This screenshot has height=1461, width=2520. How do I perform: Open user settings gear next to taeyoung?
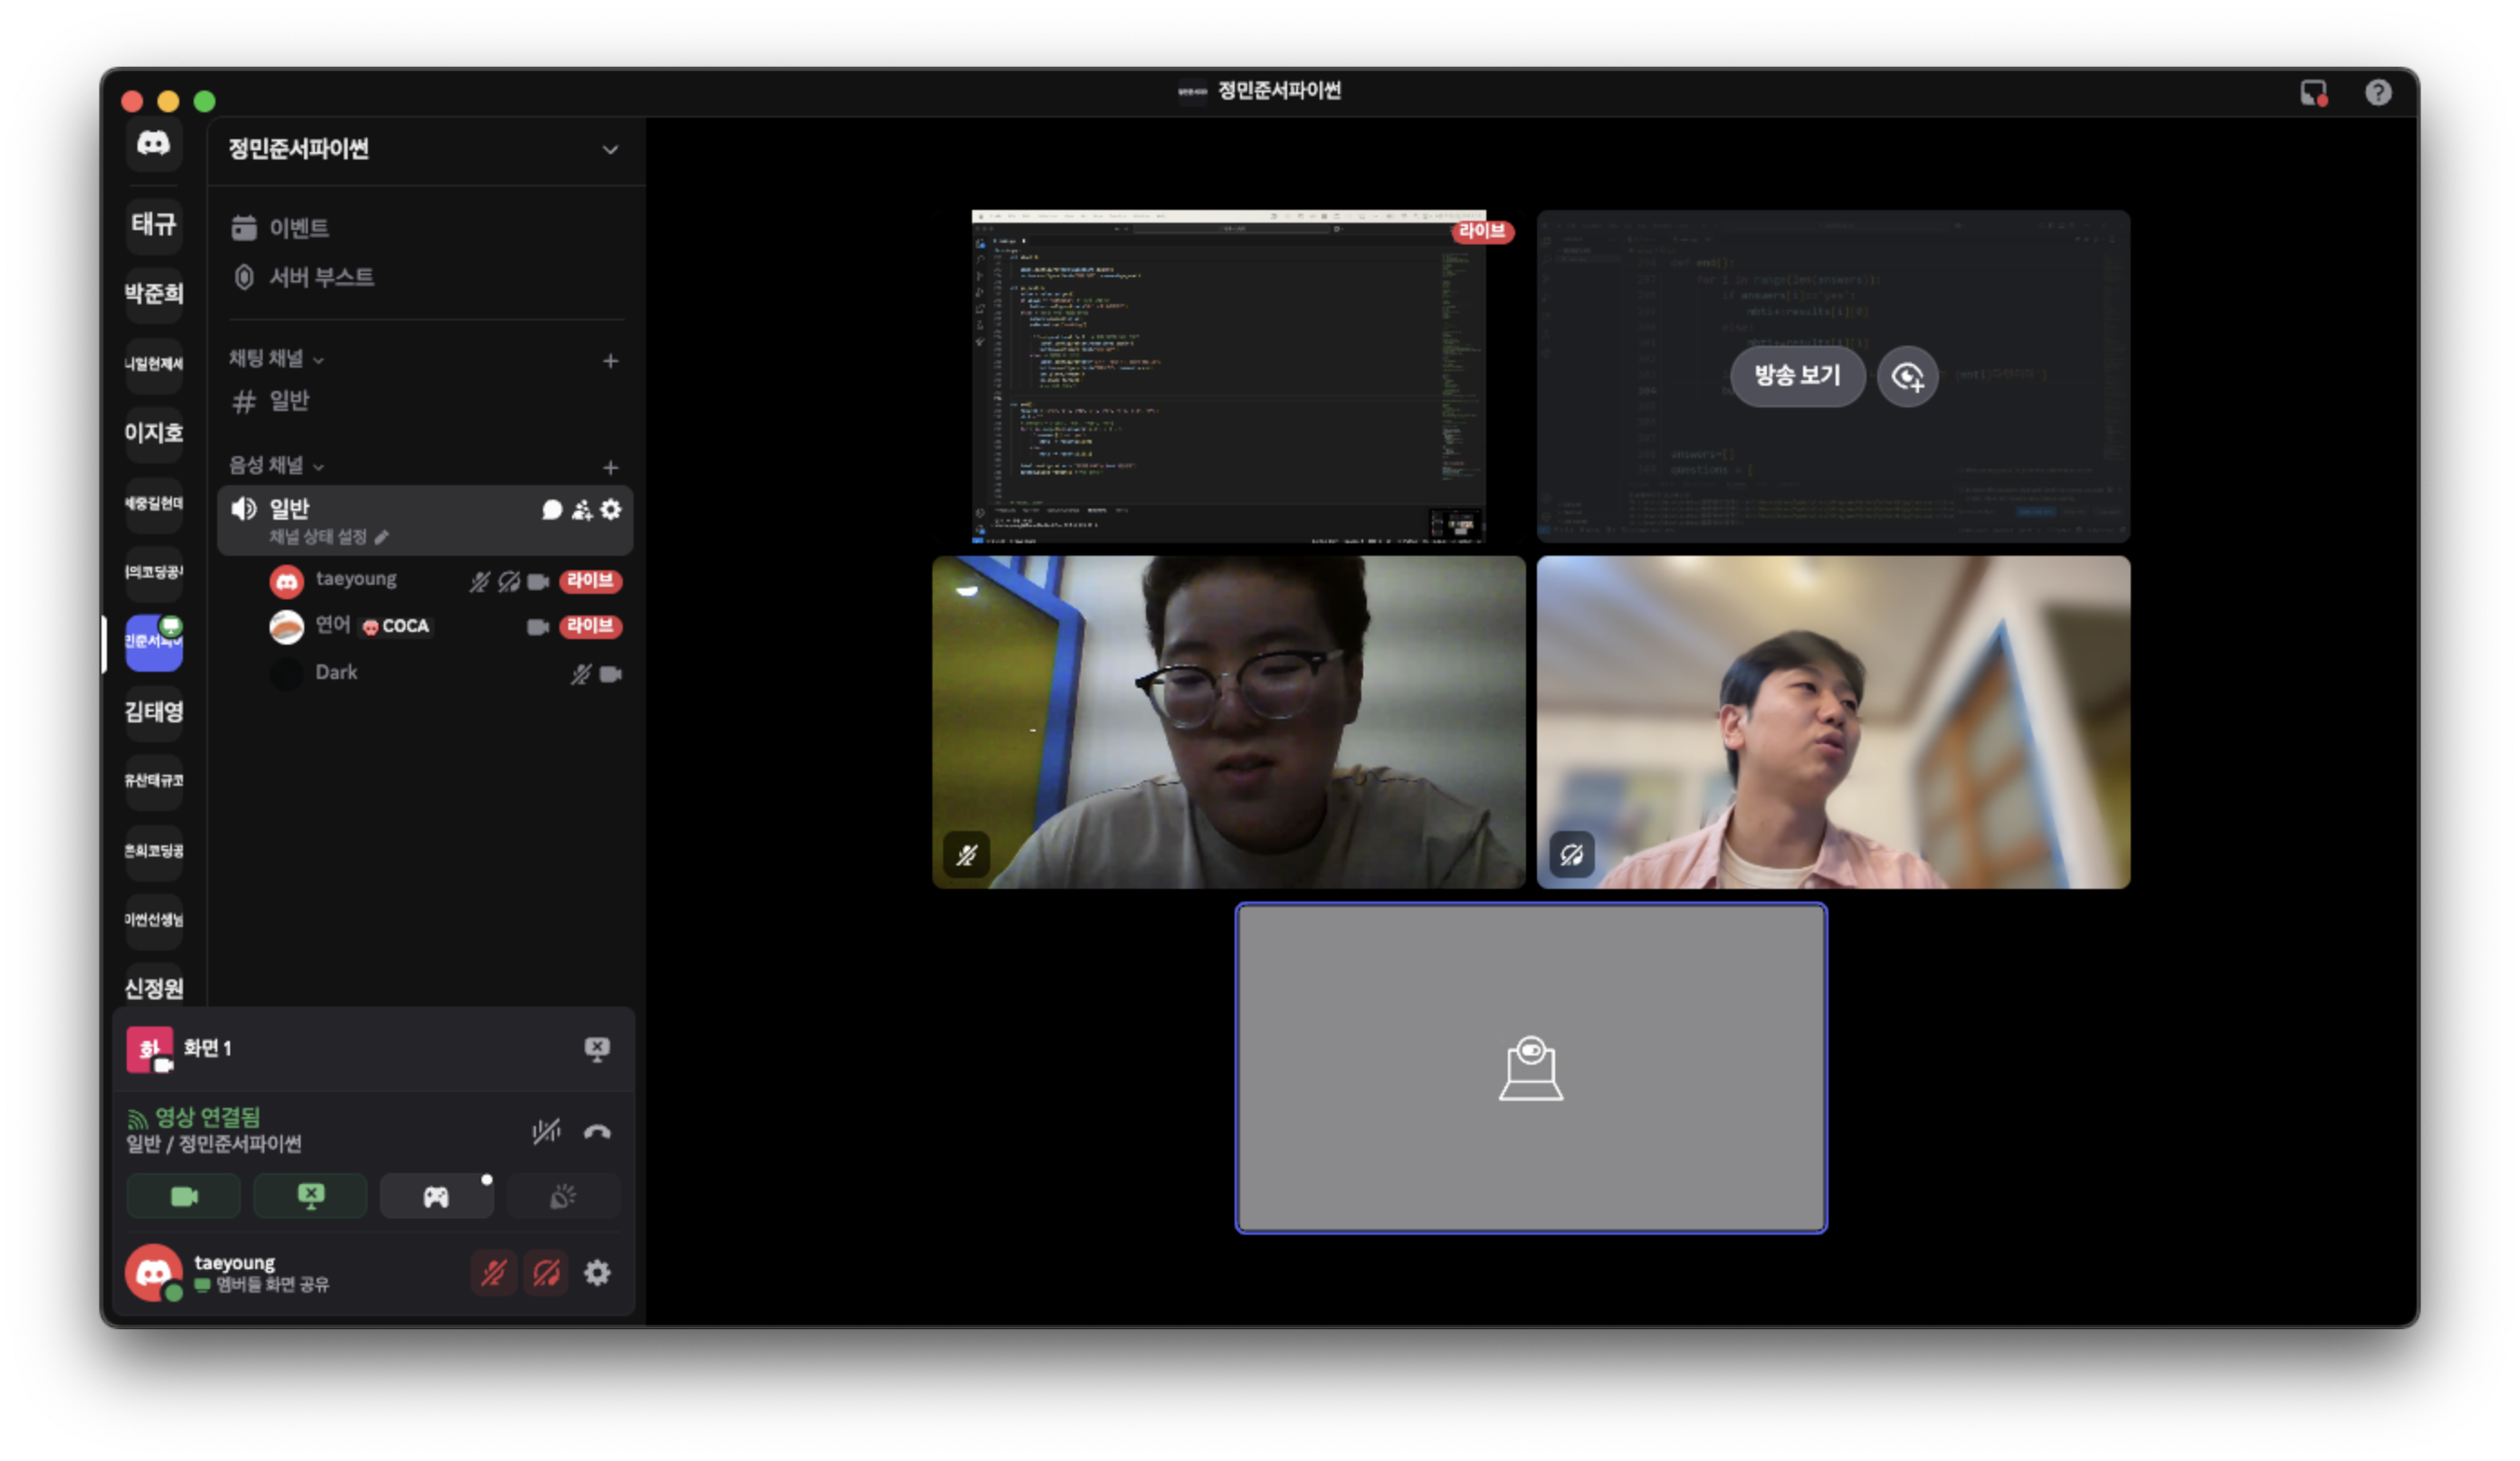pyautogui.click(x=597, y=1273)
